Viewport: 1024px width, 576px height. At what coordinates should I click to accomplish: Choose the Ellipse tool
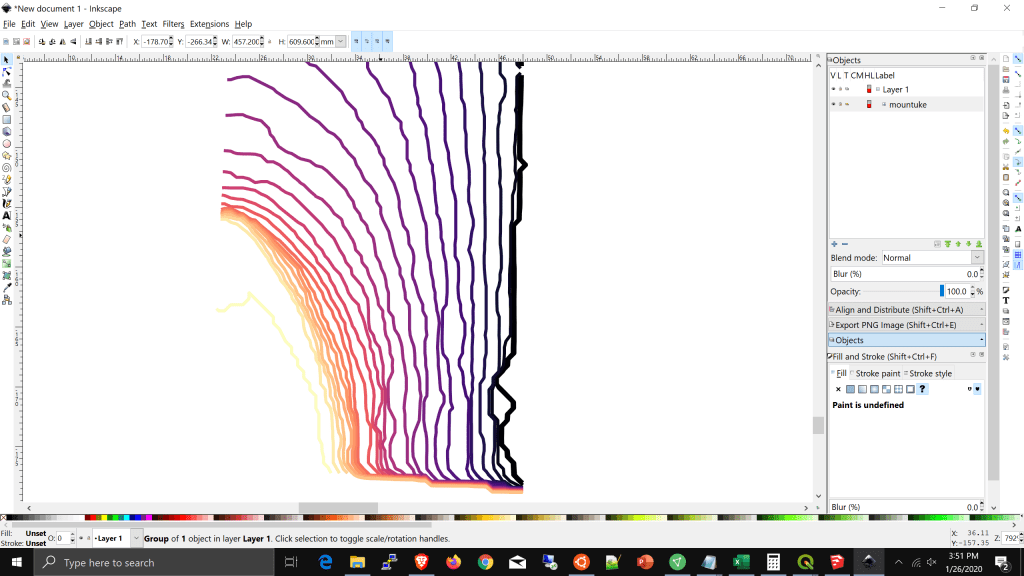coord(6,144)
